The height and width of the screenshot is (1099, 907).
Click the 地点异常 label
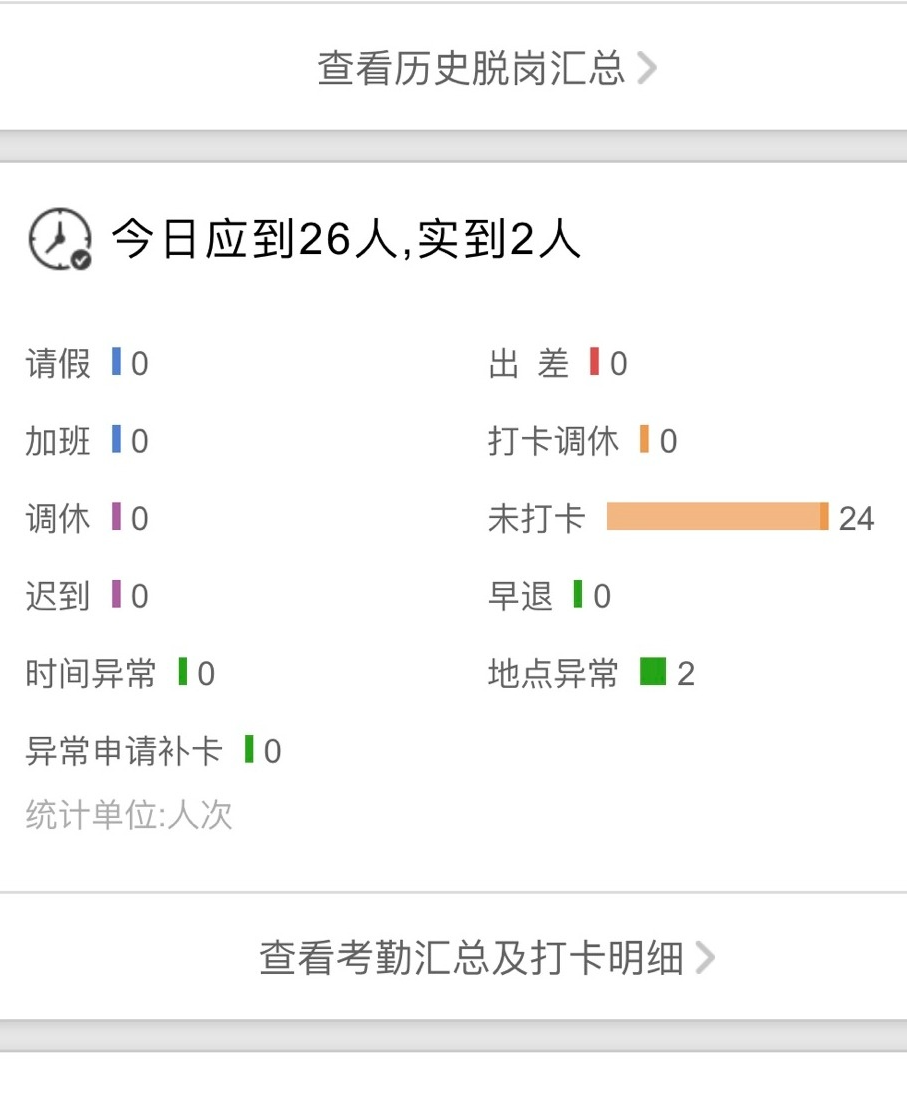point(553,674)
